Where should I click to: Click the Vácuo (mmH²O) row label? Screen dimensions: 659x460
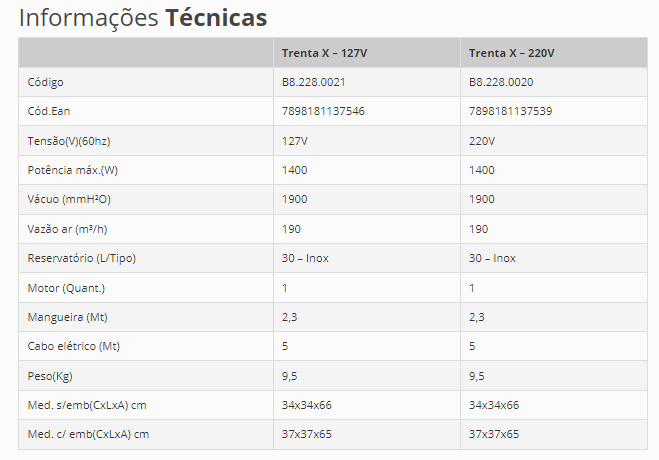click(69, 199)
